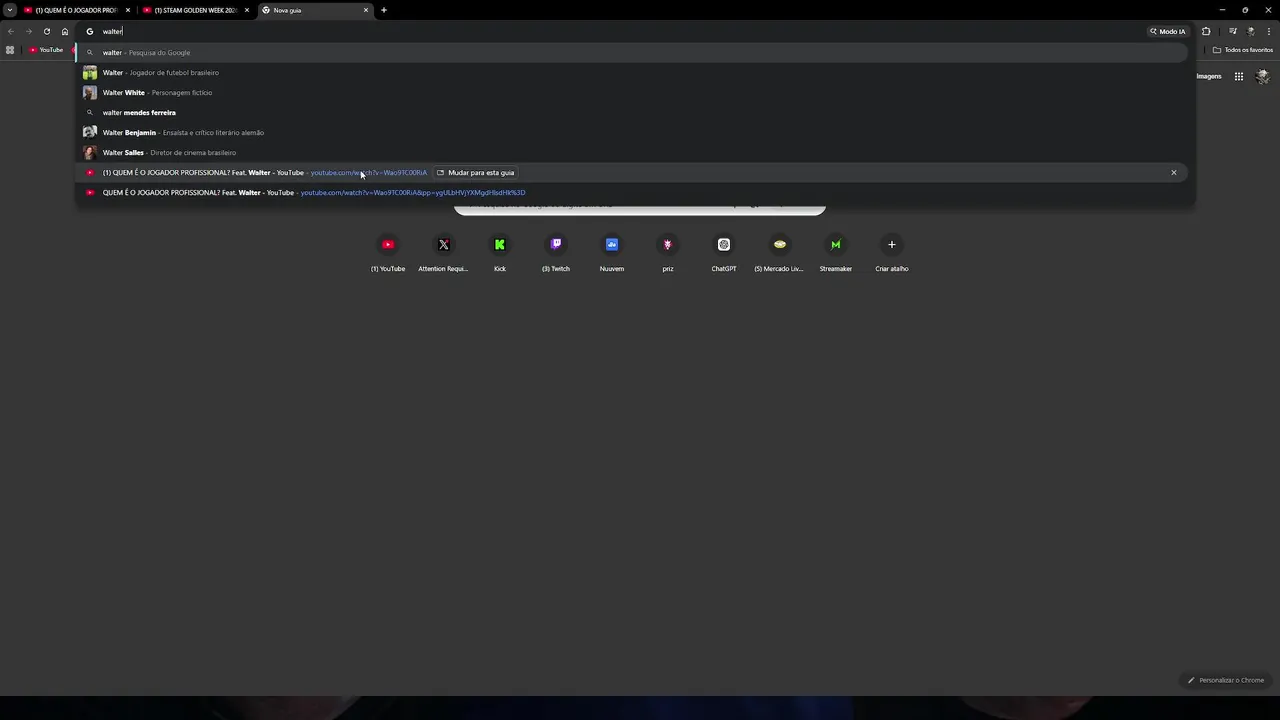Viewport: 1280px width, 720px height.
Task: Click Criar atalho add shortcut button
Action: 892,253
